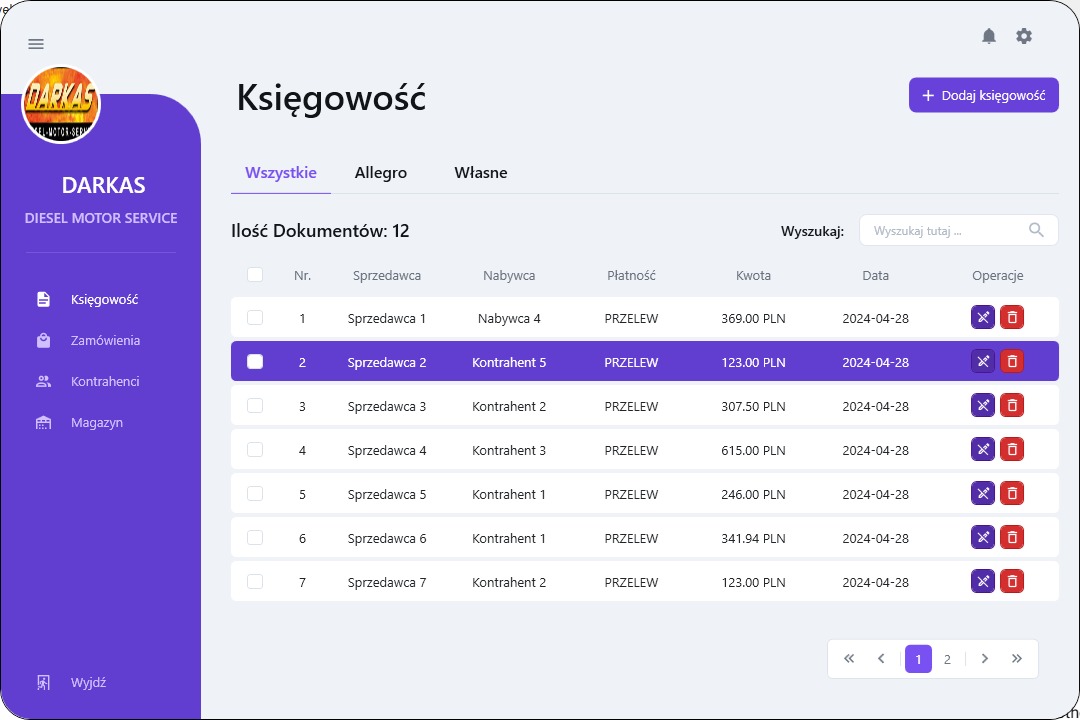Edit the Sprzedawca 1 invoice with the pencil icon

pos(982,317)
